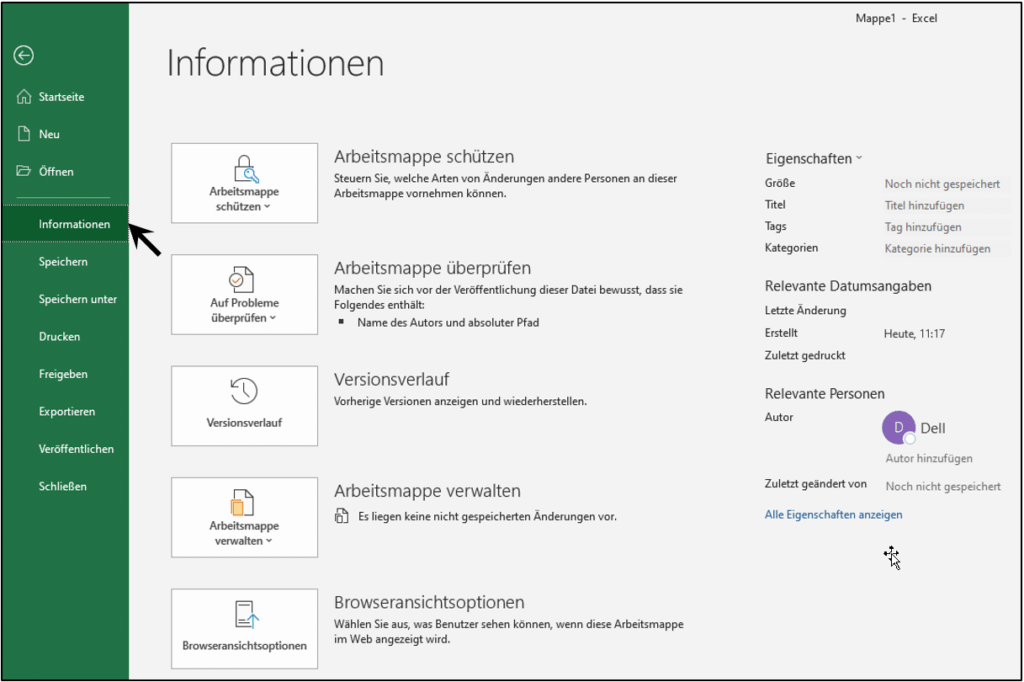
Task: Click the Startseite house icon
Action: click(24, 97)
